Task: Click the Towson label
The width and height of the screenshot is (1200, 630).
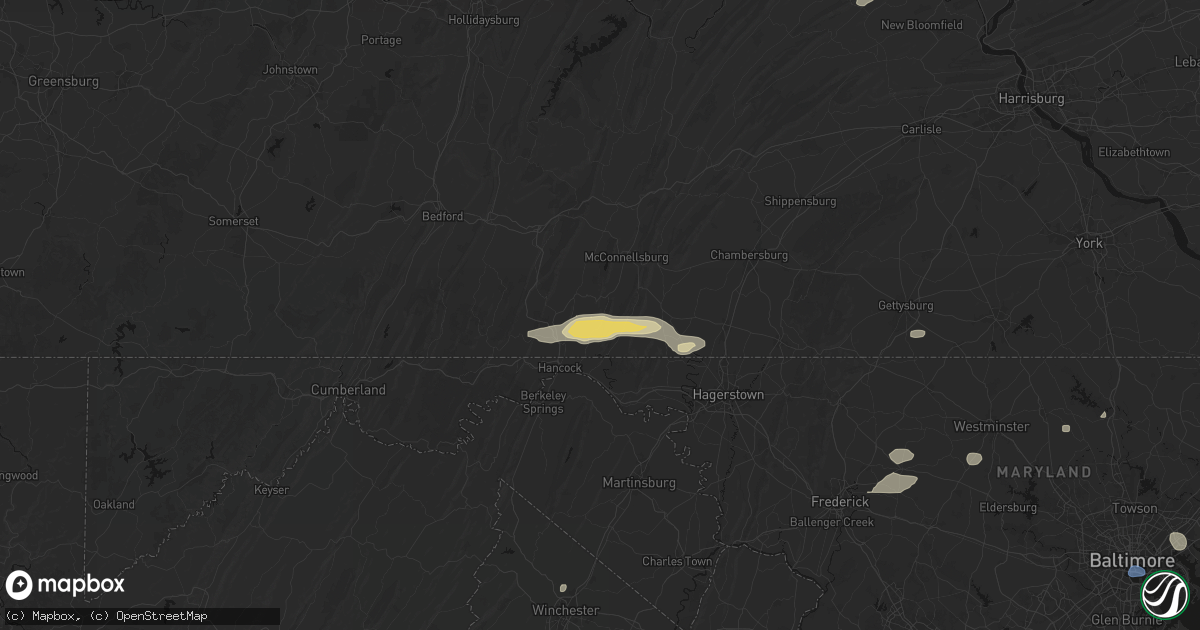Action: pos(1135,508)
